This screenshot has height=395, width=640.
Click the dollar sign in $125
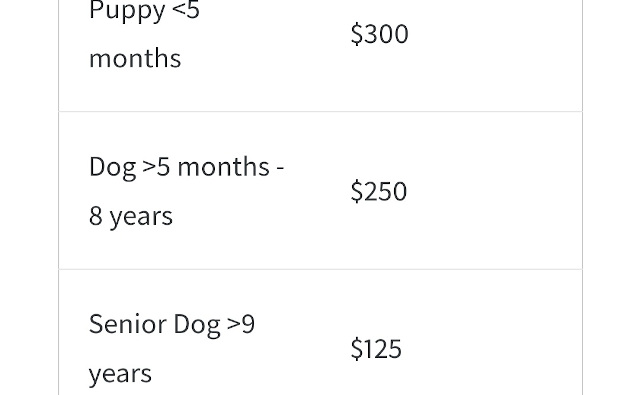356,348
